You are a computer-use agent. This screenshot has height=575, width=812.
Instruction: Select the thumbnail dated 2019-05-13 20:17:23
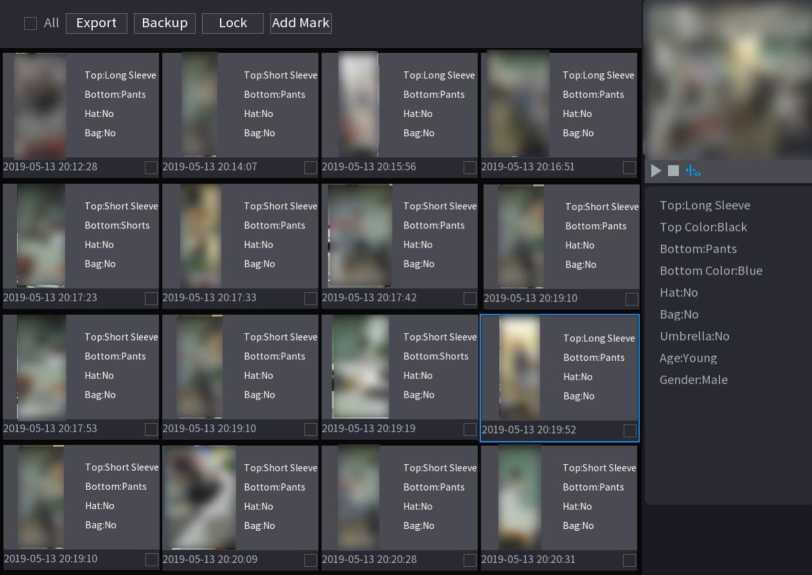tap(41, 236)
